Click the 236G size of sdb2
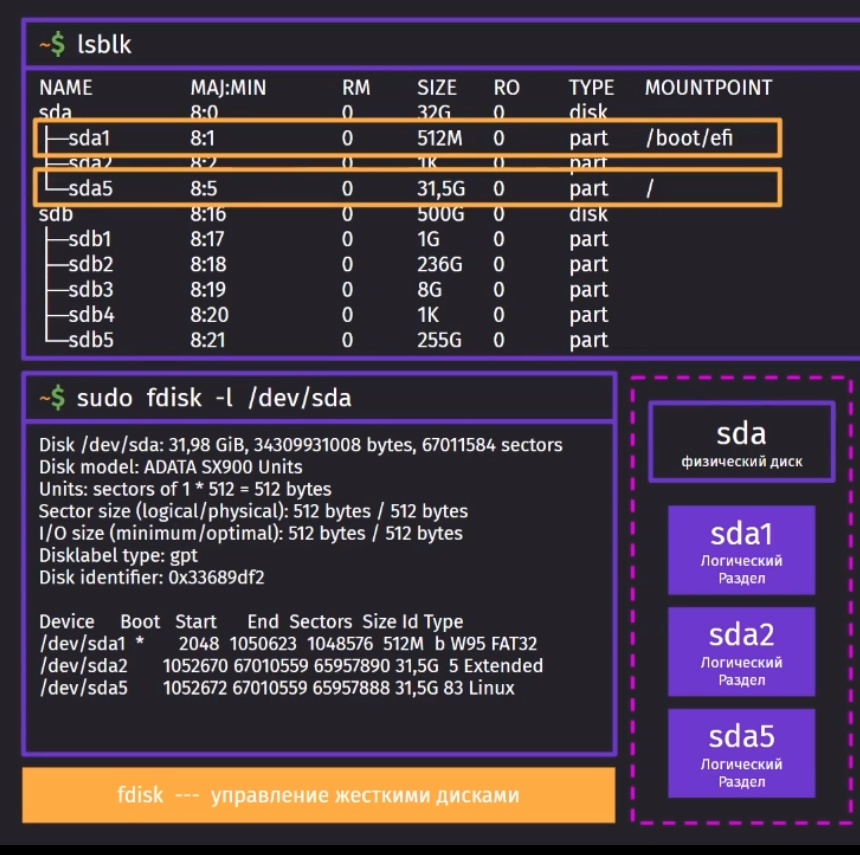860x855 pixels. click(439, 264)
